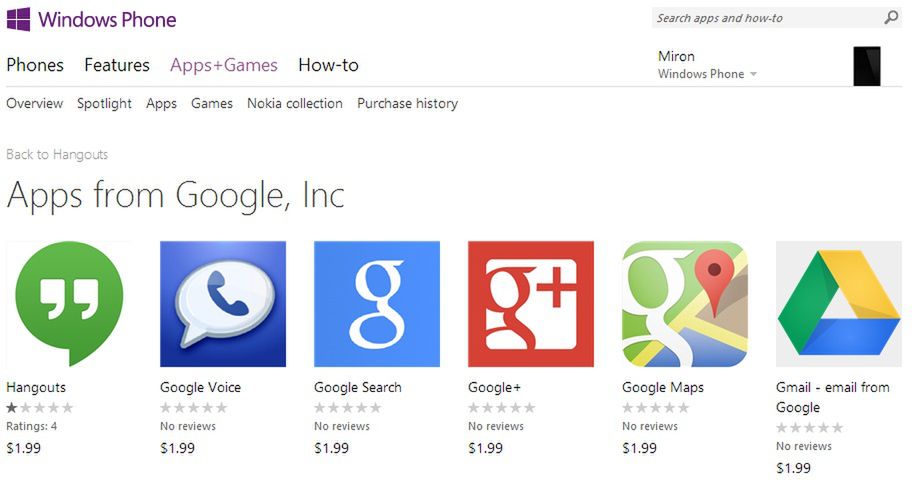Open the Google Voice app icon
Viewport: 914px width, 496px height.
[223, 304]
